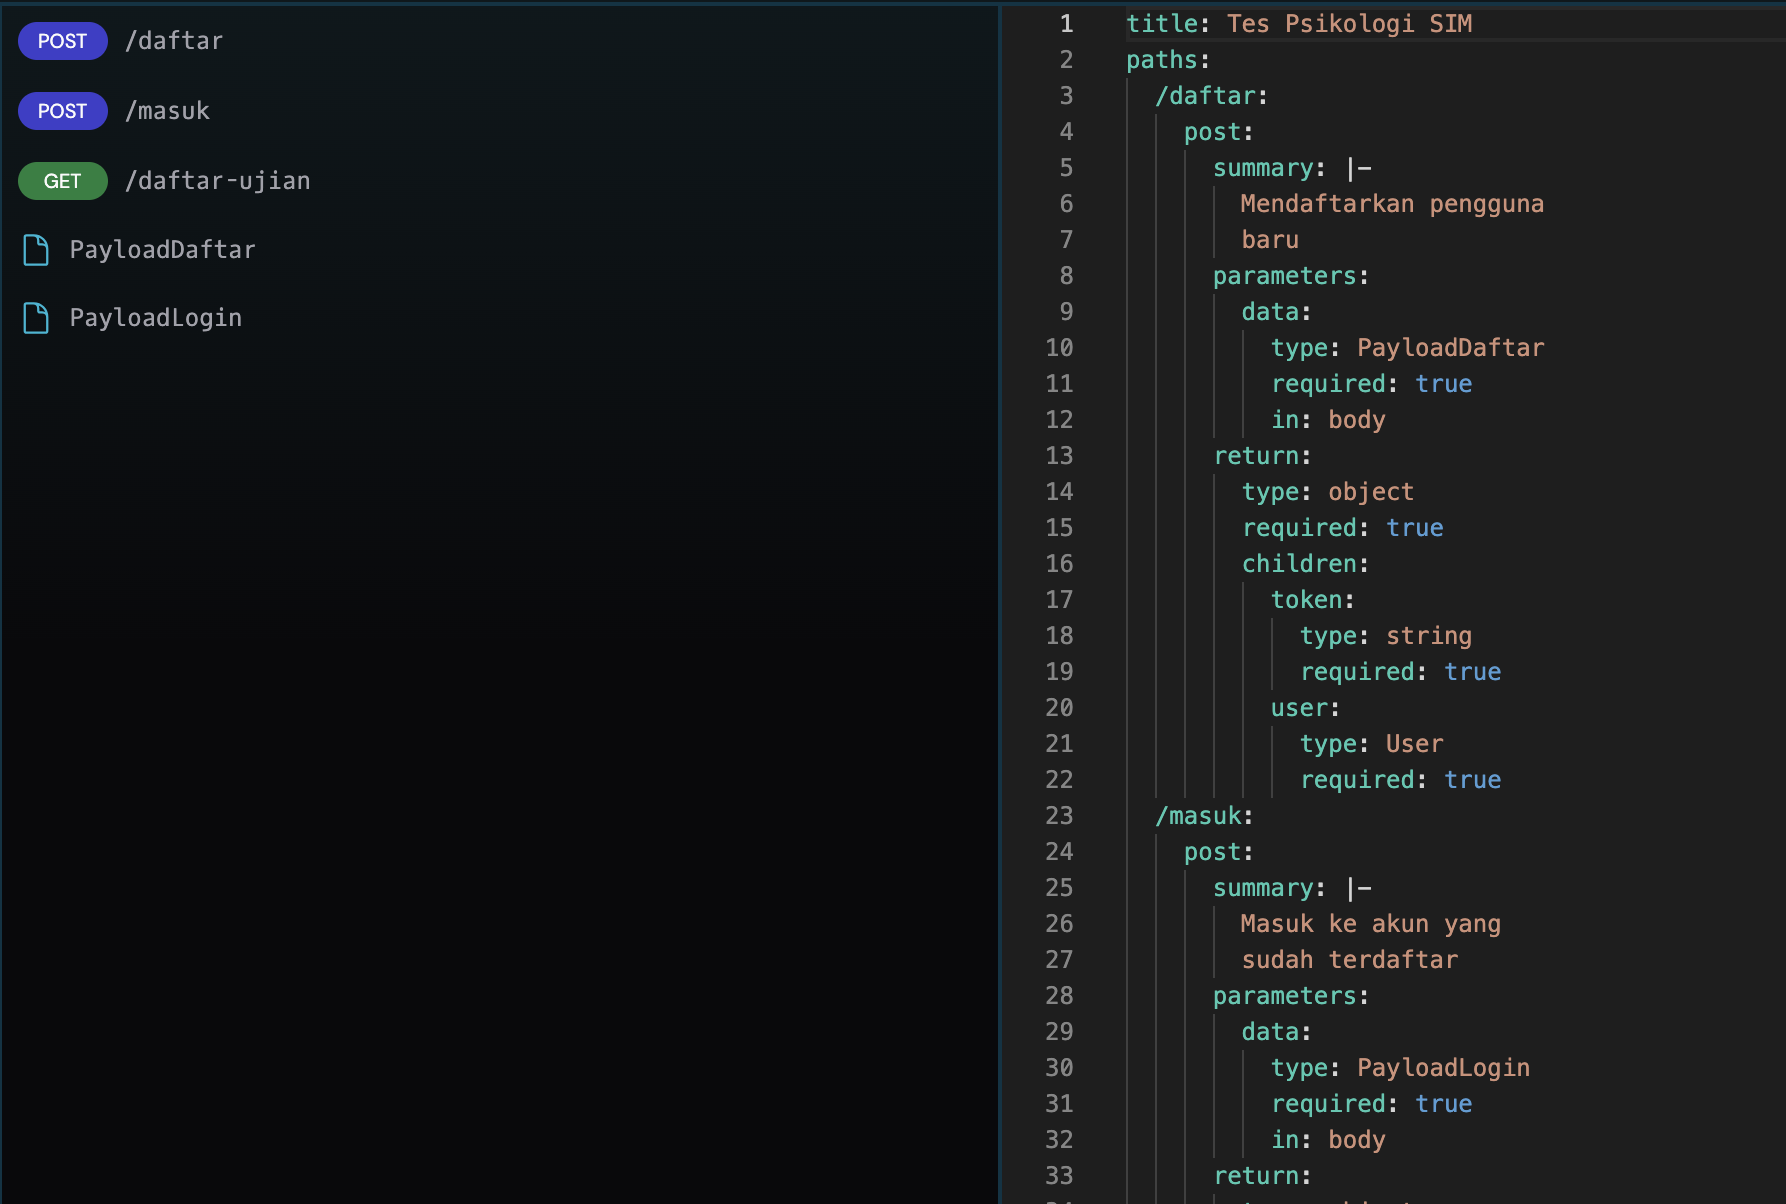Open the PayloadDaftar schema in the sidebar
This screenshot has width=1786, height=1204.
click(x=162, y=250)
